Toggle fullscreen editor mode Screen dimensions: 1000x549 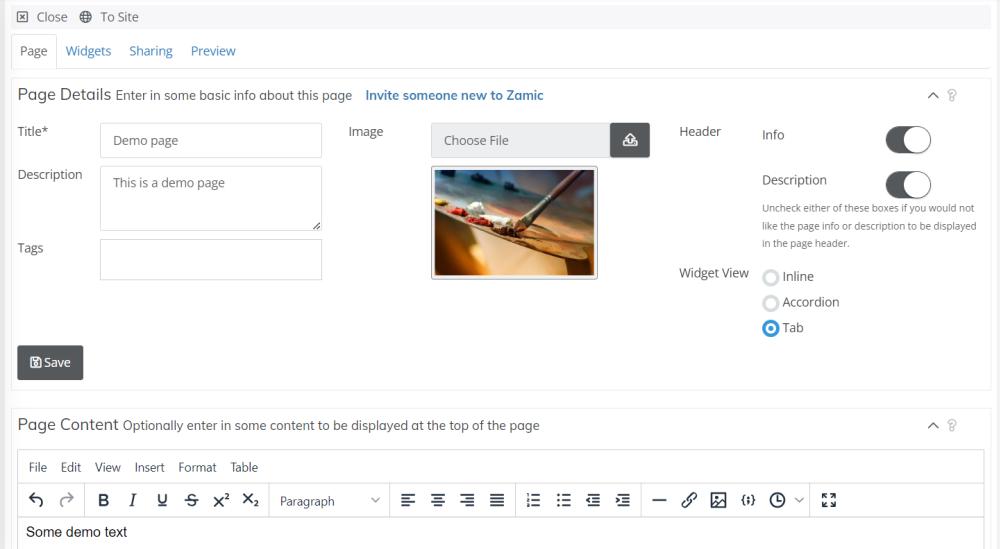click(x=828, y=501)
